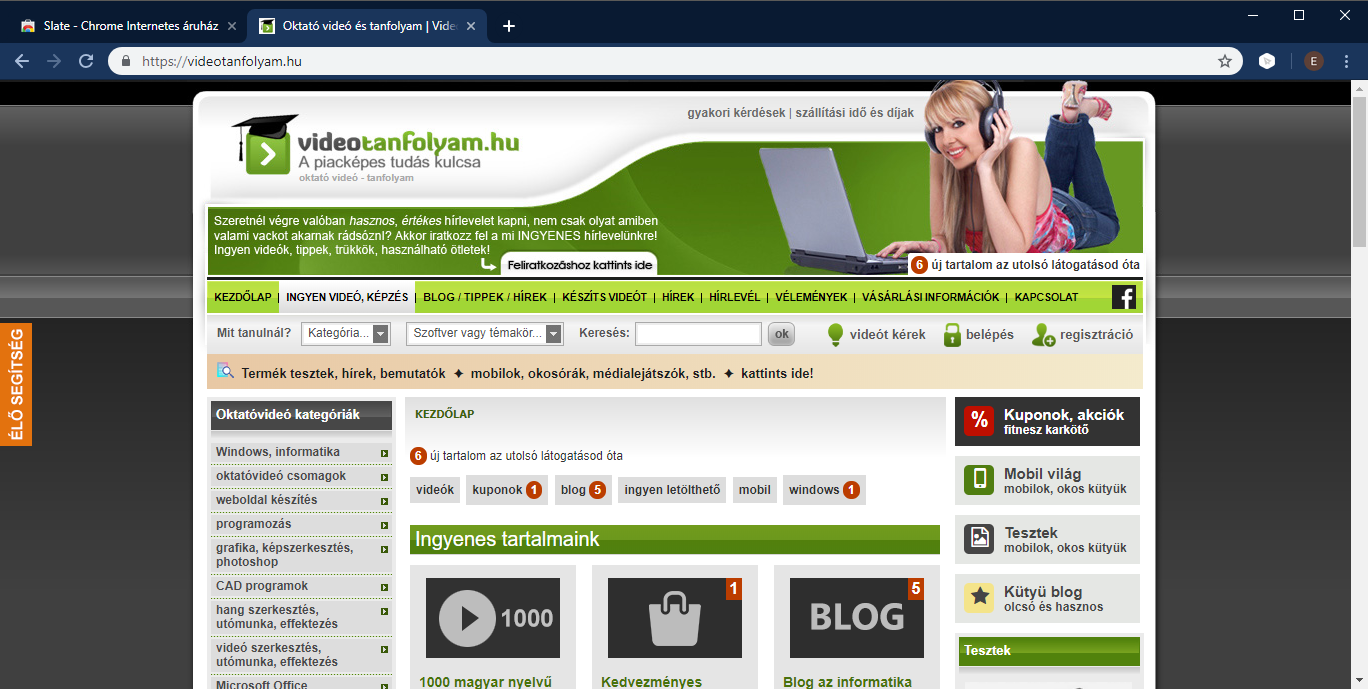Select the 'videók' filter tag
The width and height of the screenshot is (1368, 689).
tap(435, 490)
